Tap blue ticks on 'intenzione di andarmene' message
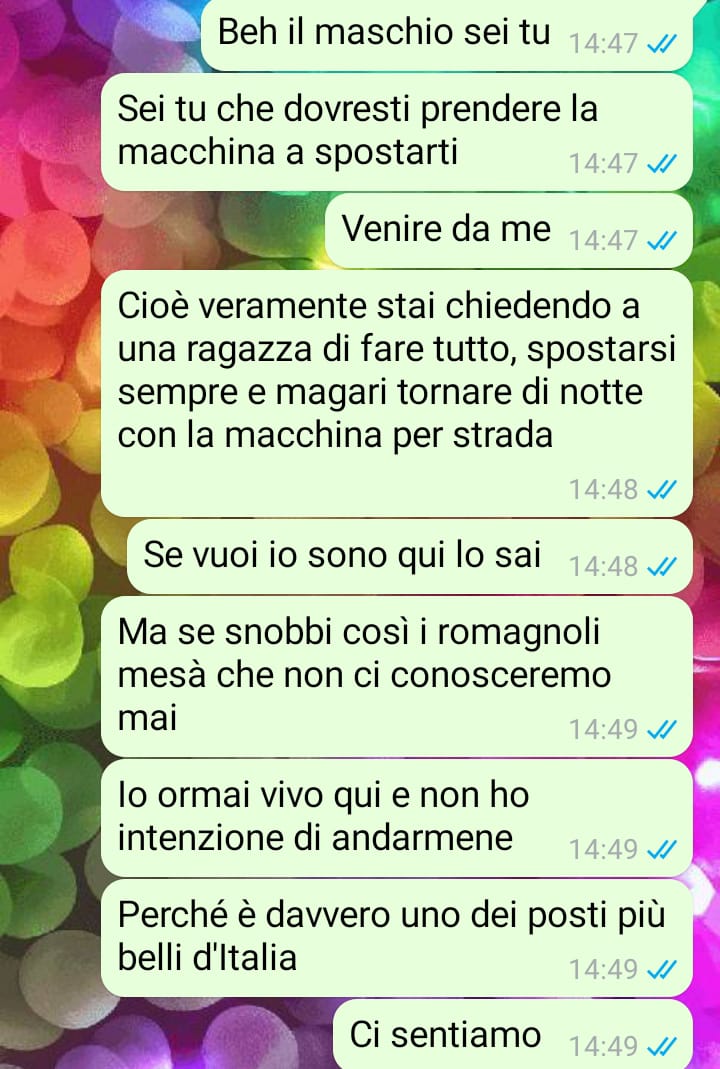Viewport: 720px width, 1069px height. [x=661, y=849]
